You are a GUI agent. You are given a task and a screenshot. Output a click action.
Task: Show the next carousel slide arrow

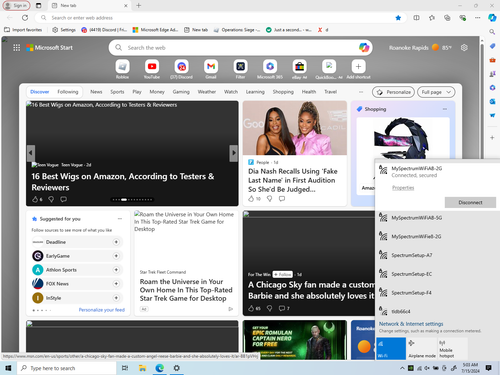[x=234, y=153]
